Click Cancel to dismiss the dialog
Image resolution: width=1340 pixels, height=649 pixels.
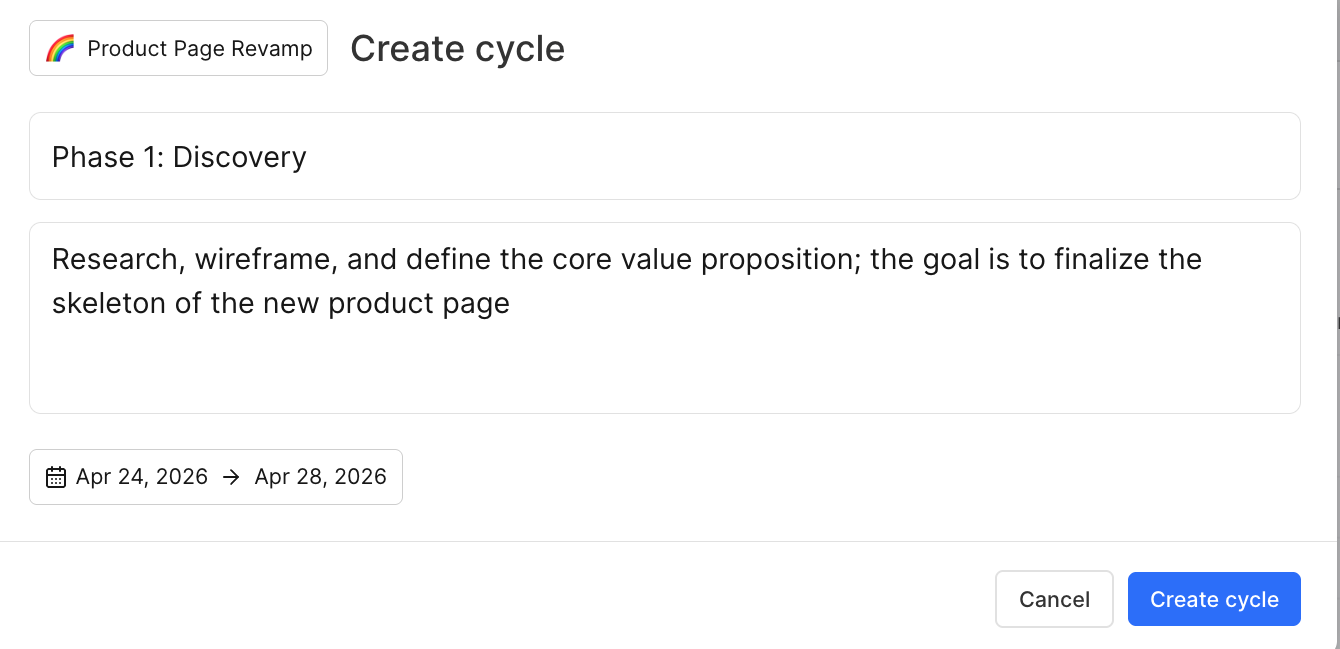[x=1054, y=598]
